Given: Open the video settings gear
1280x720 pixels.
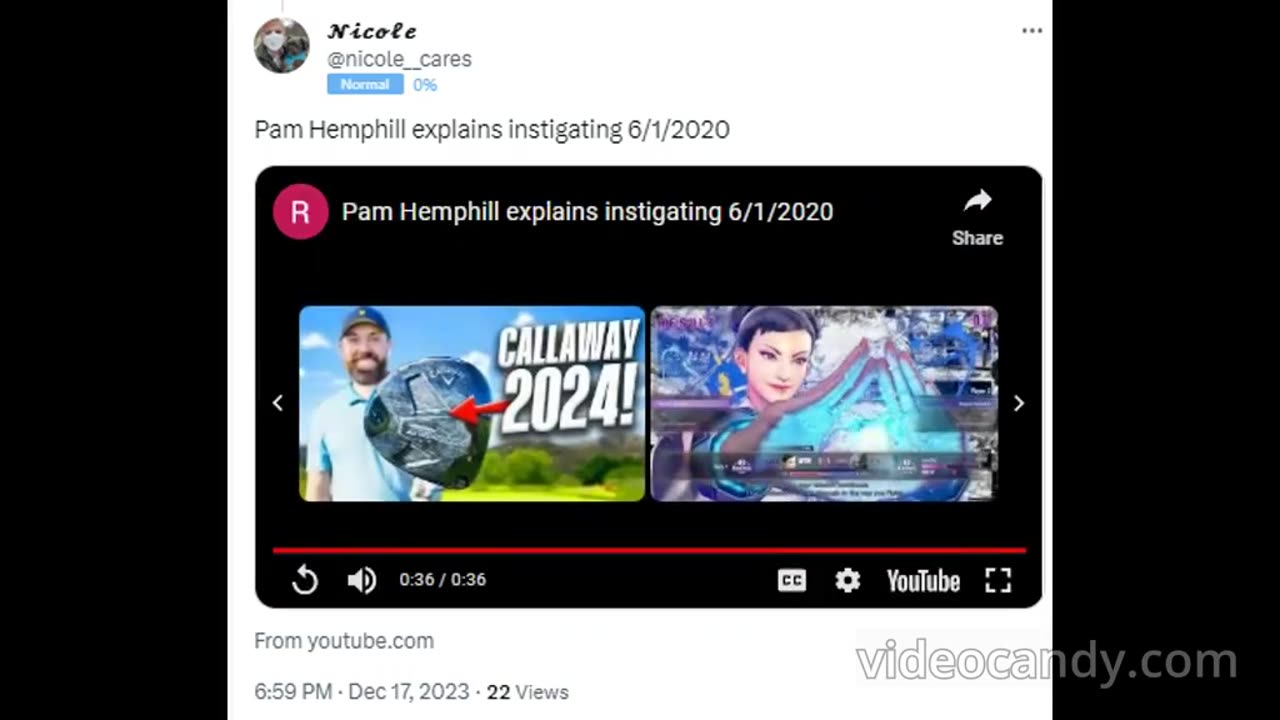Looking at the screenshot, I should click(848, 580).
